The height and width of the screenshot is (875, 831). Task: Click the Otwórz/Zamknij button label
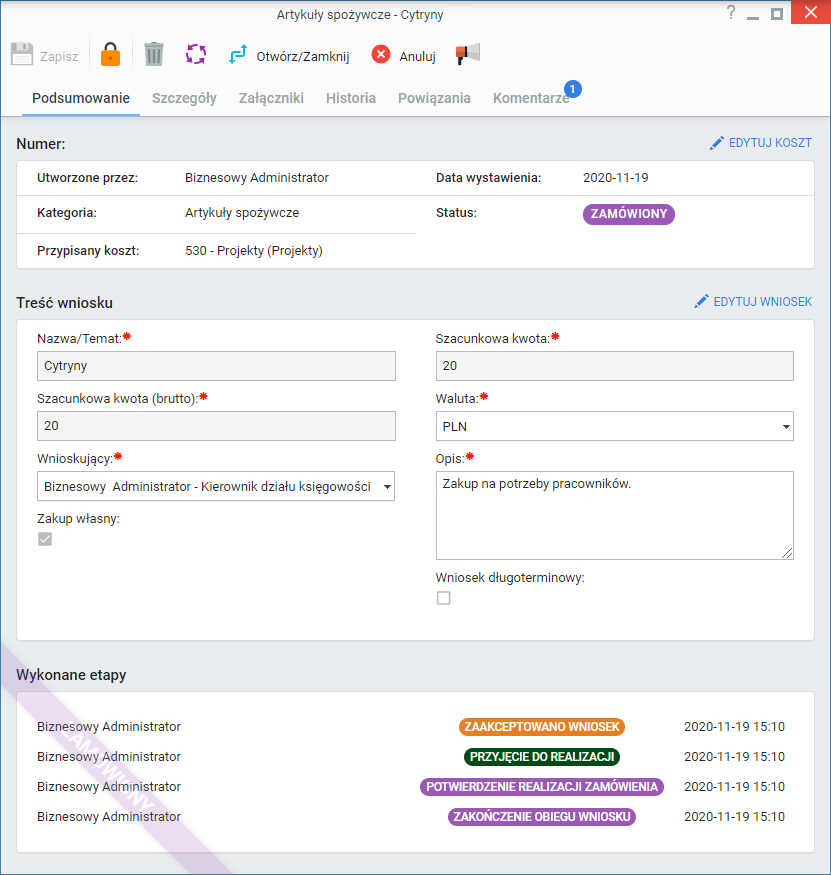(303, 56)
